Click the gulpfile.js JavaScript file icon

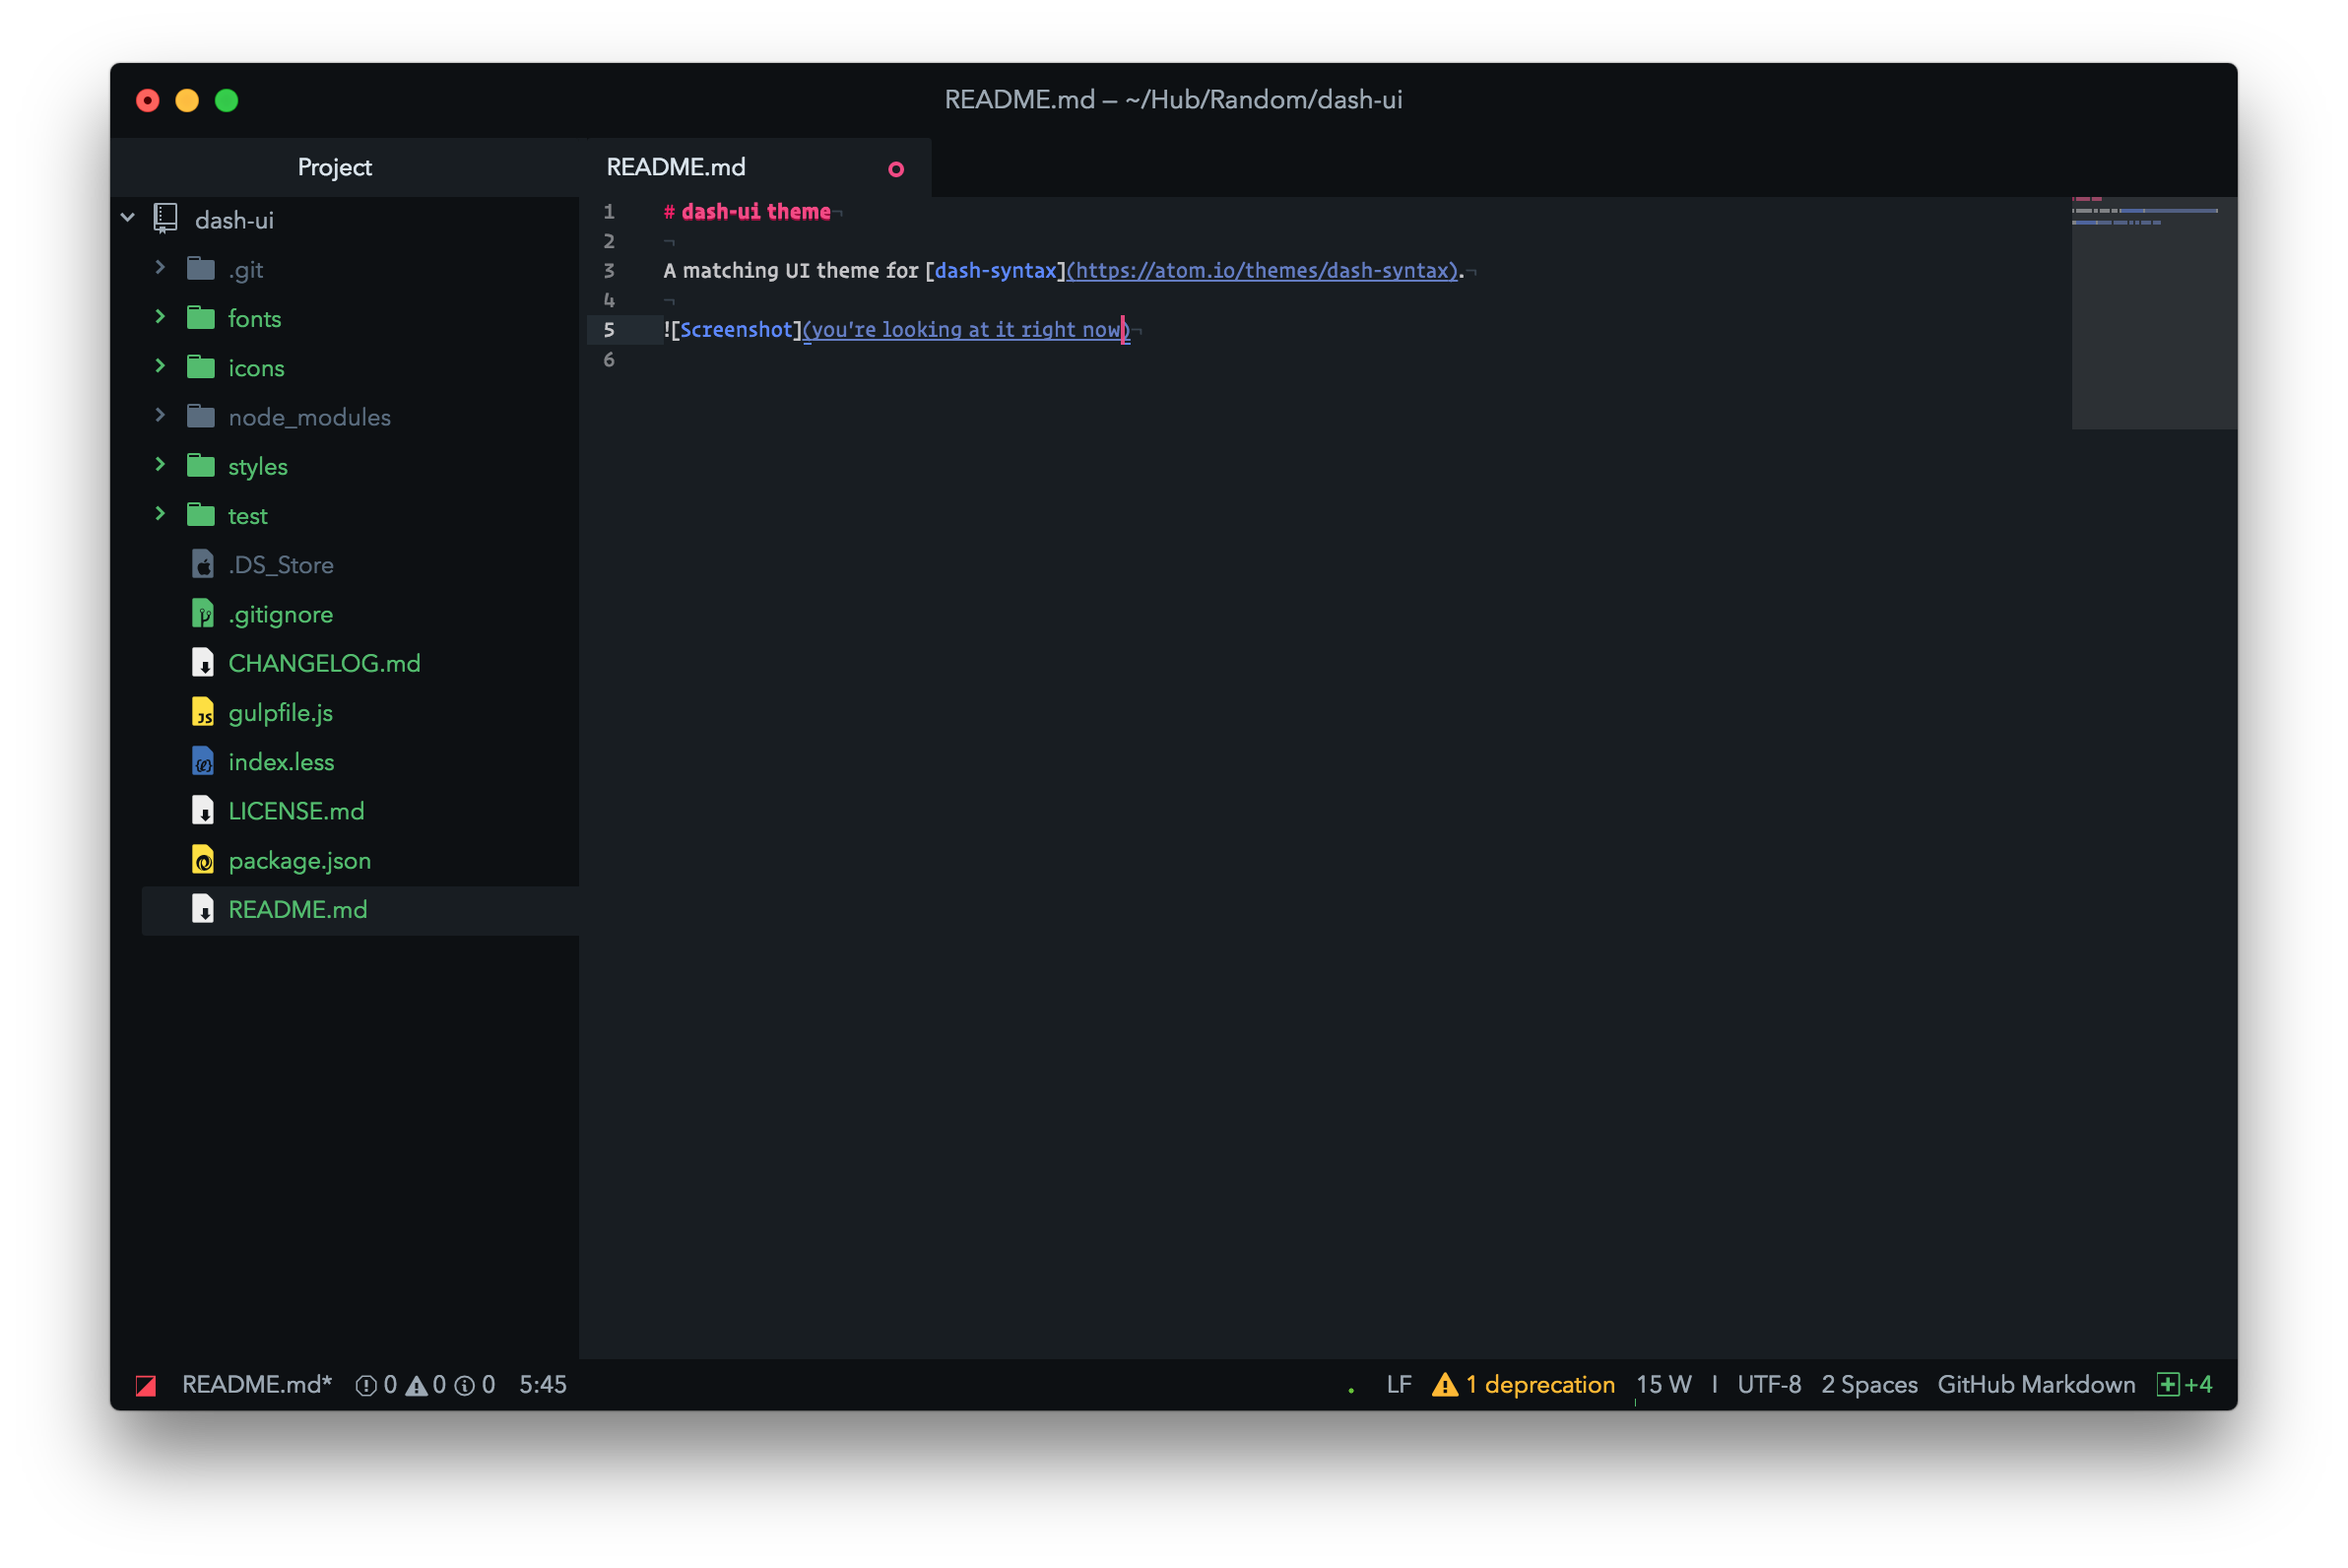[203, 712]
